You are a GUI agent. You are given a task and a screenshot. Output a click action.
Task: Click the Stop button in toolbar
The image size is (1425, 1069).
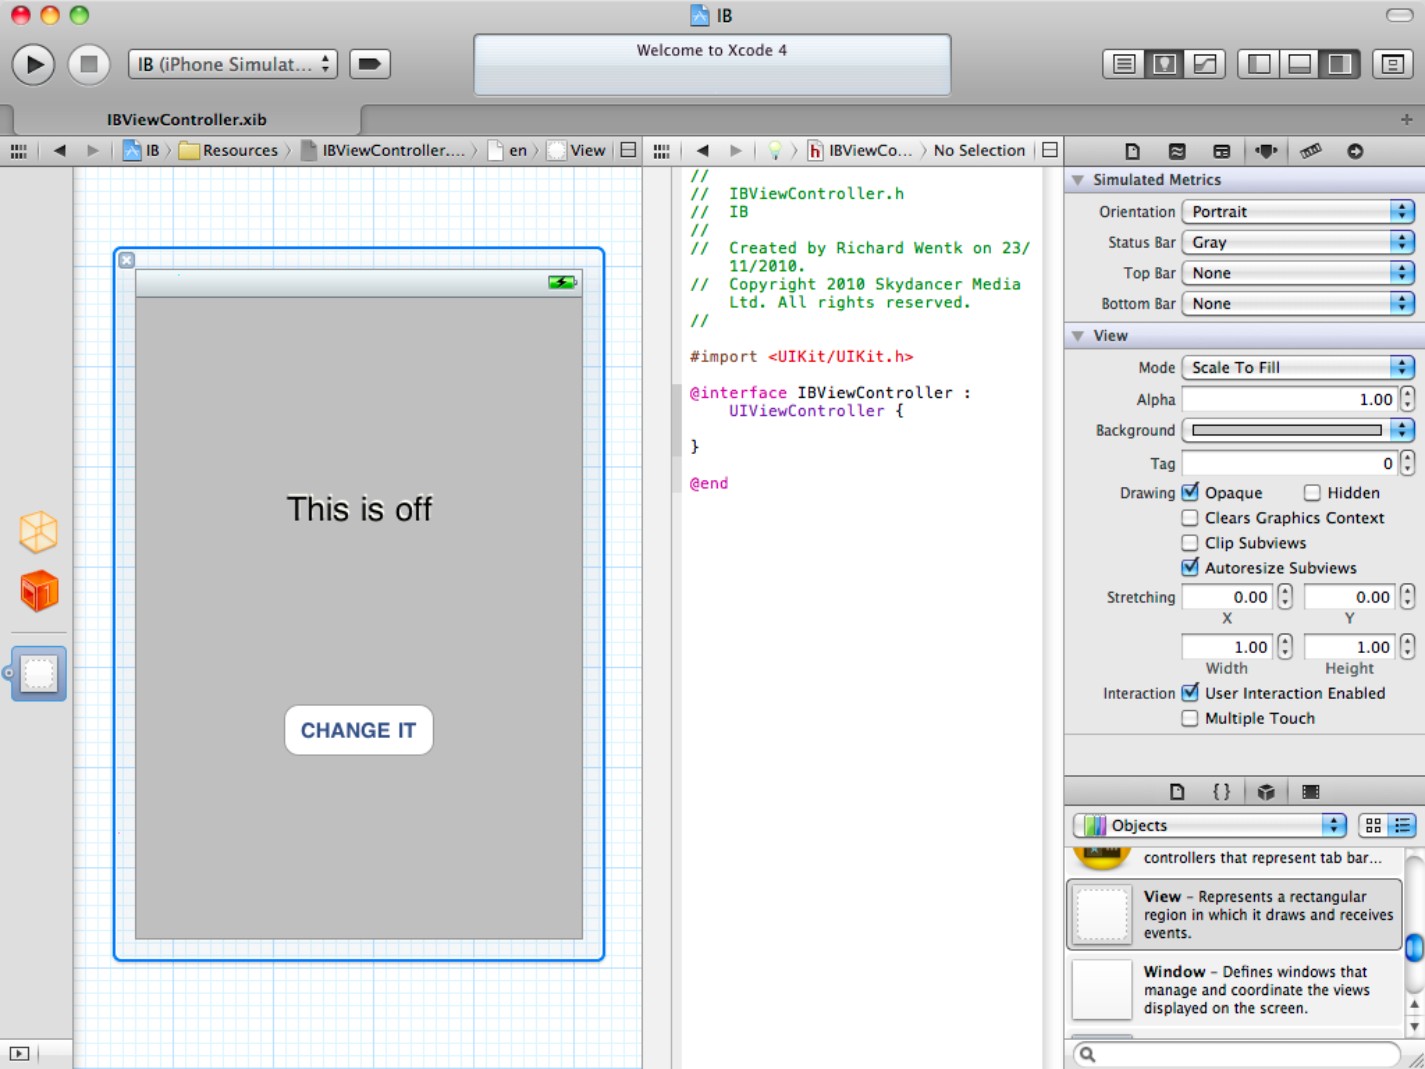pyautogui.click(x=88, y=64)
